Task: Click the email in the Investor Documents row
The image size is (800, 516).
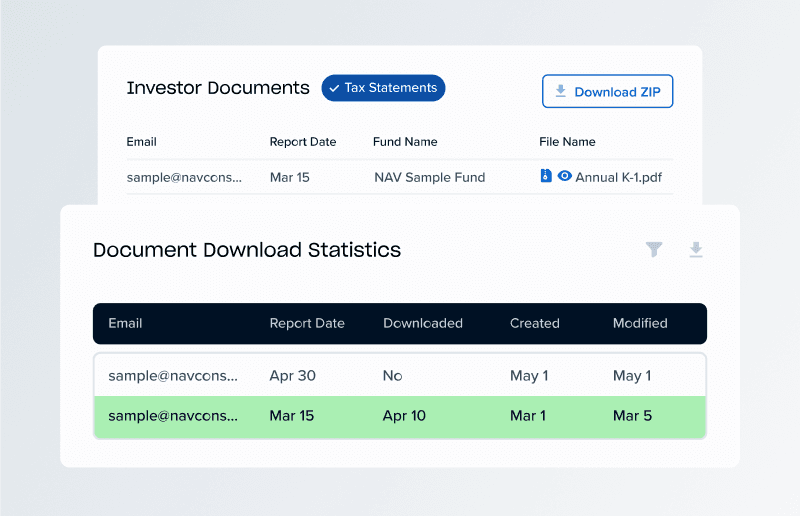Action: point(184,177)
